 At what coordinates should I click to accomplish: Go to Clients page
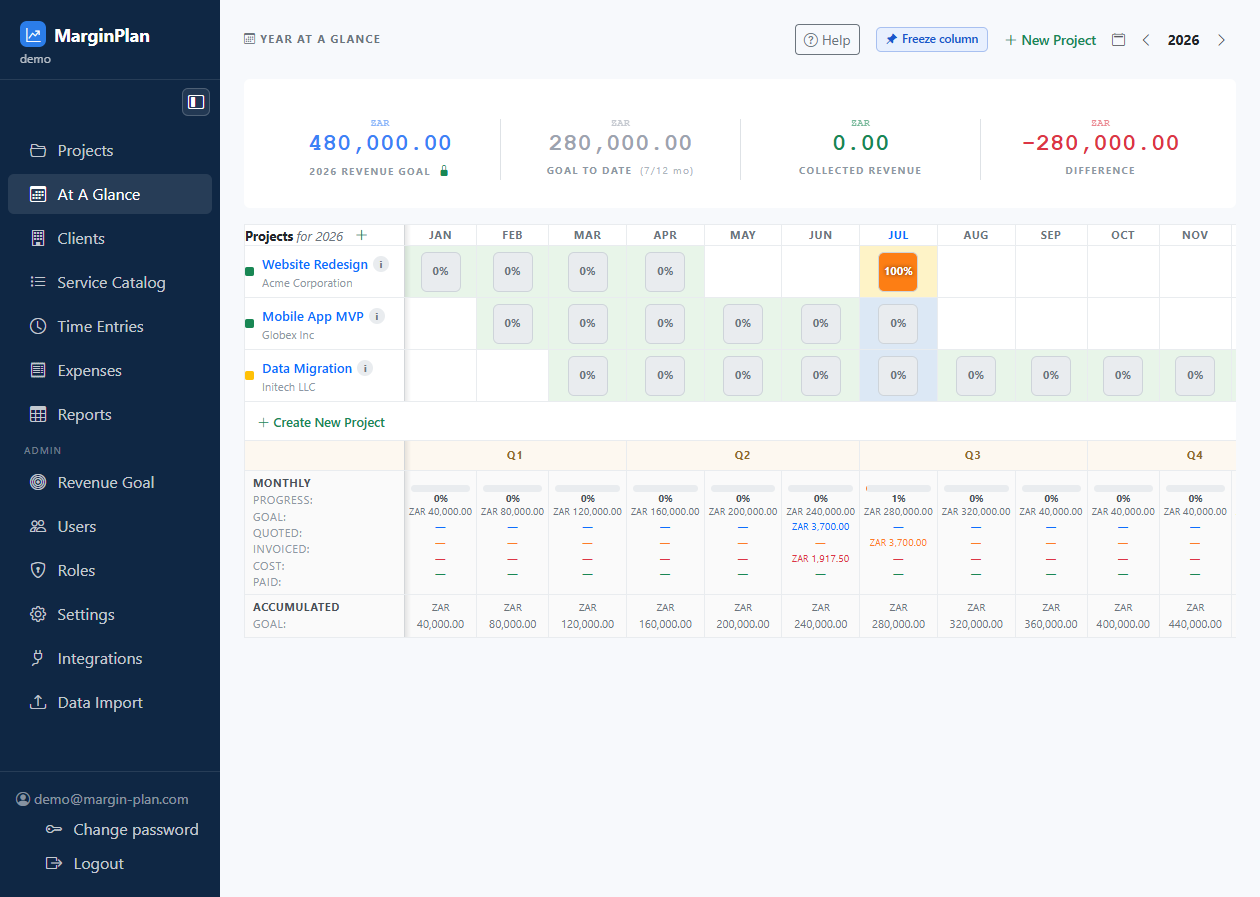coord(110,239)
